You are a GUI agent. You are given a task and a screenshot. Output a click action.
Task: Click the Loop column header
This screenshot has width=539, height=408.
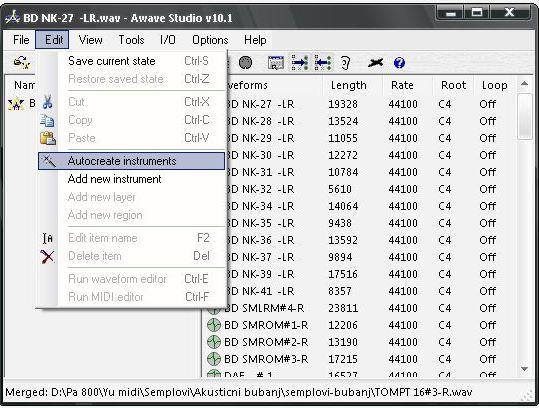(x=495, y=85)
